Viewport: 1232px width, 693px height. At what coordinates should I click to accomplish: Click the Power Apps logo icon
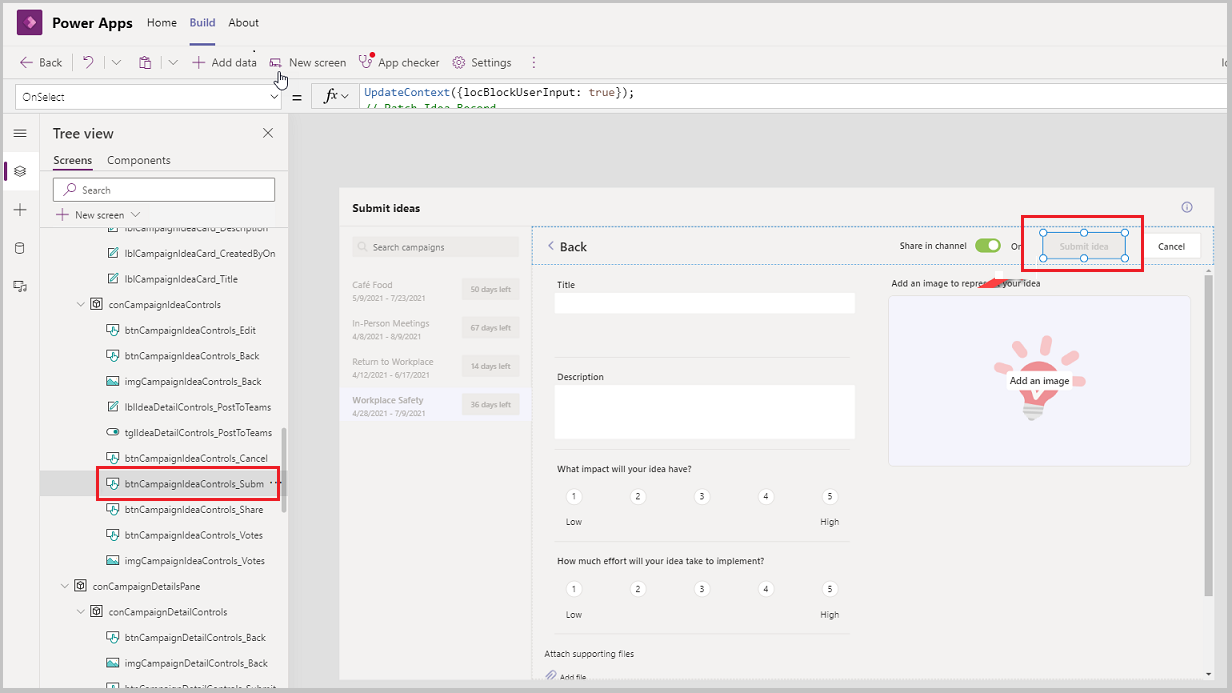tap(29, 23)
